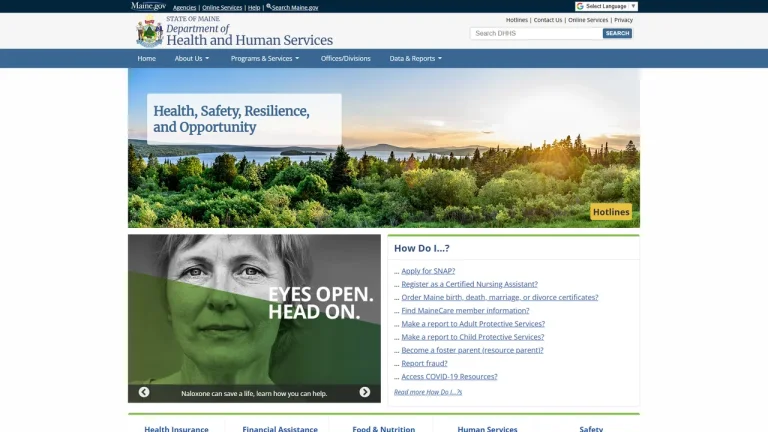Open Read more How Do I...?s link

[x=428, y=392]
